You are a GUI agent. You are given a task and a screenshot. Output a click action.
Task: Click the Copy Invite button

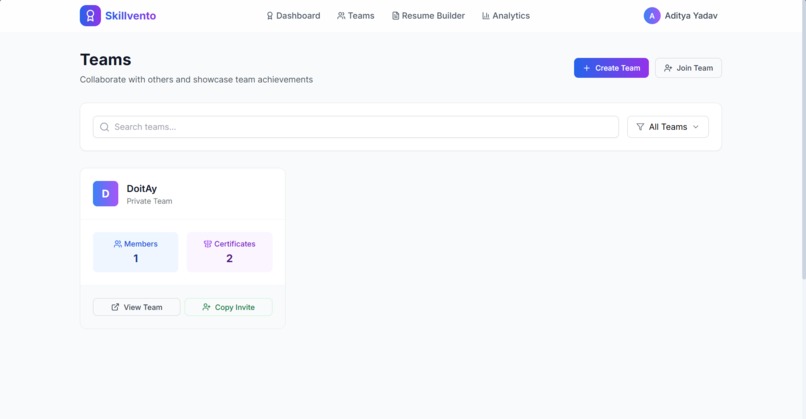[229, 307]
